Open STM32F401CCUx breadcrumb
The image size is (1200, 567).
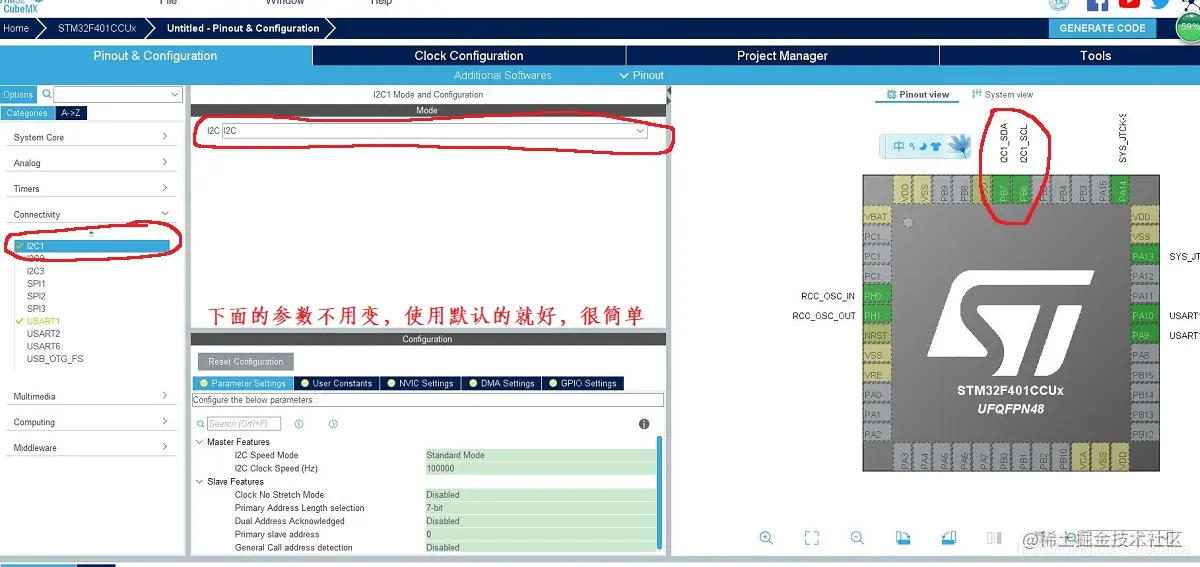(x=97, y=28)
